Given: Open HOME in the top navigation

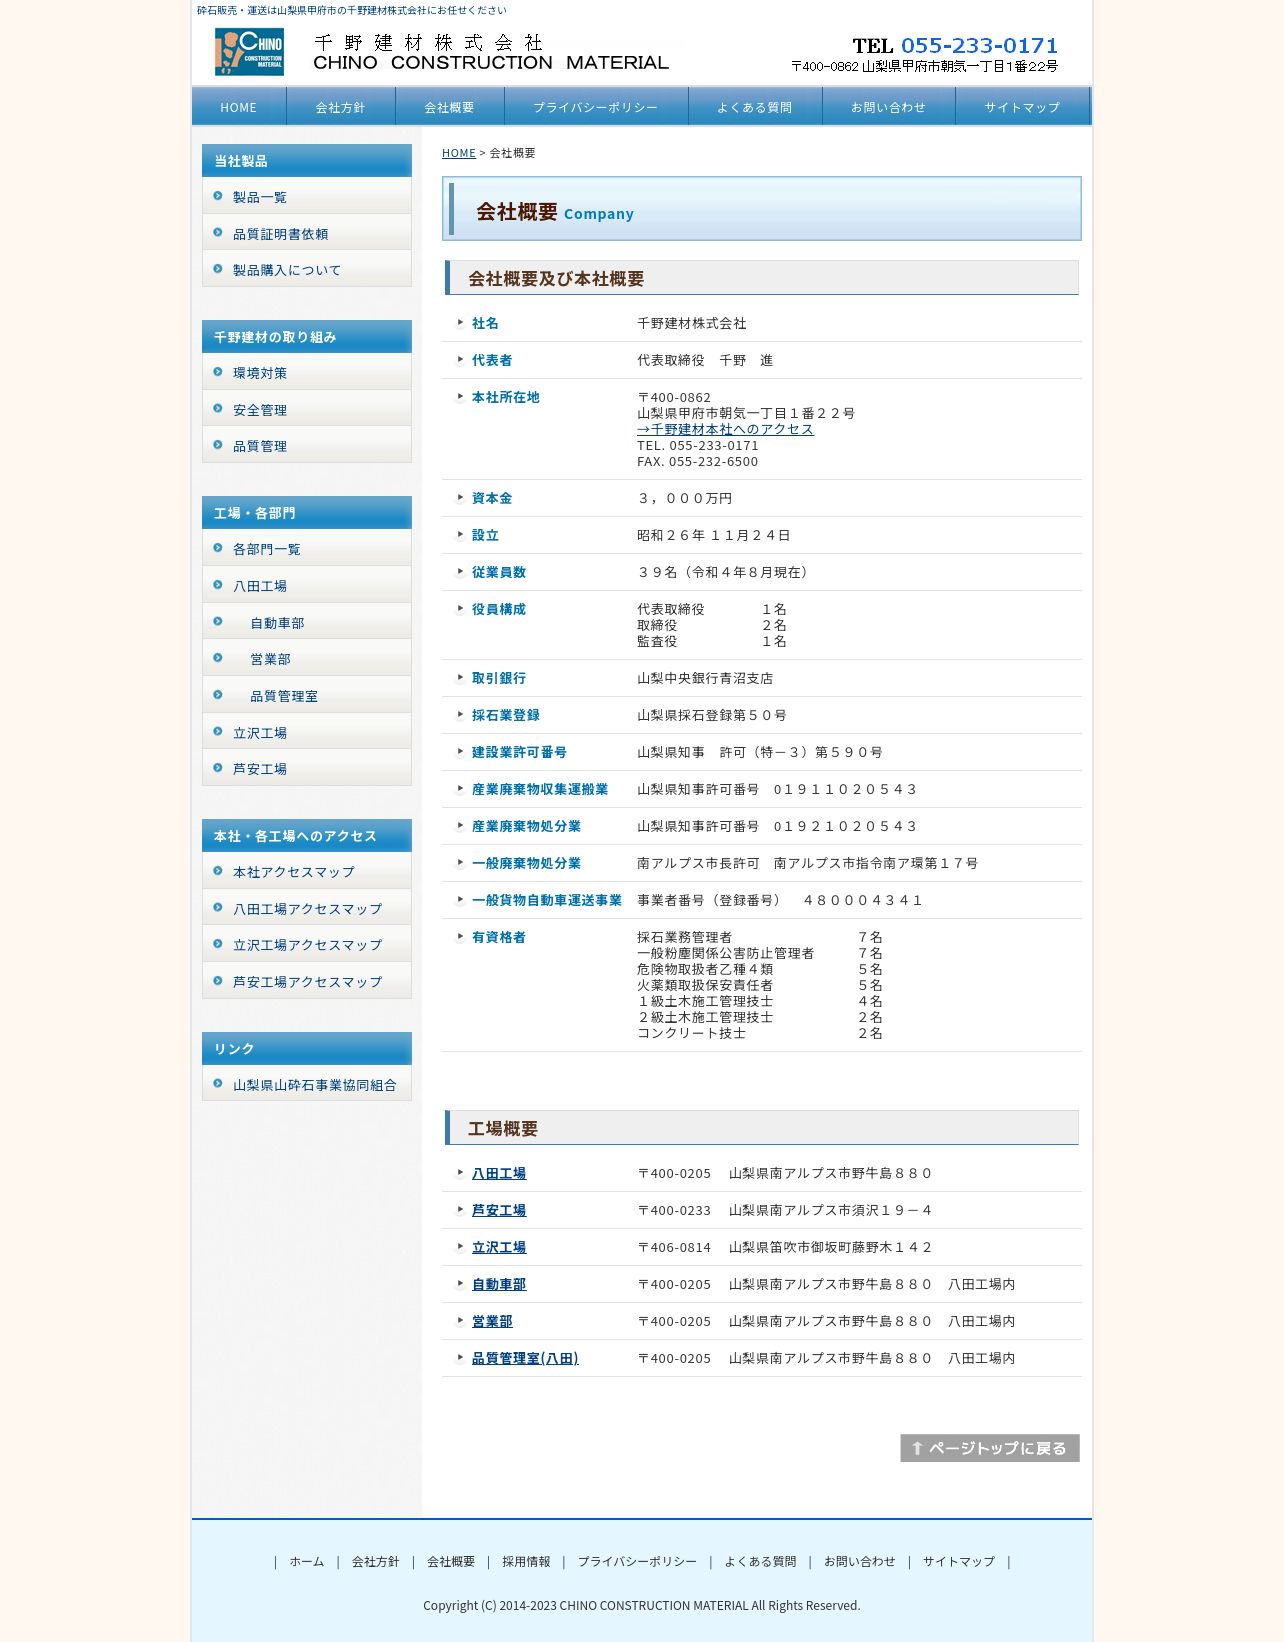Looking at the screenshot, I should pos(239,107).
